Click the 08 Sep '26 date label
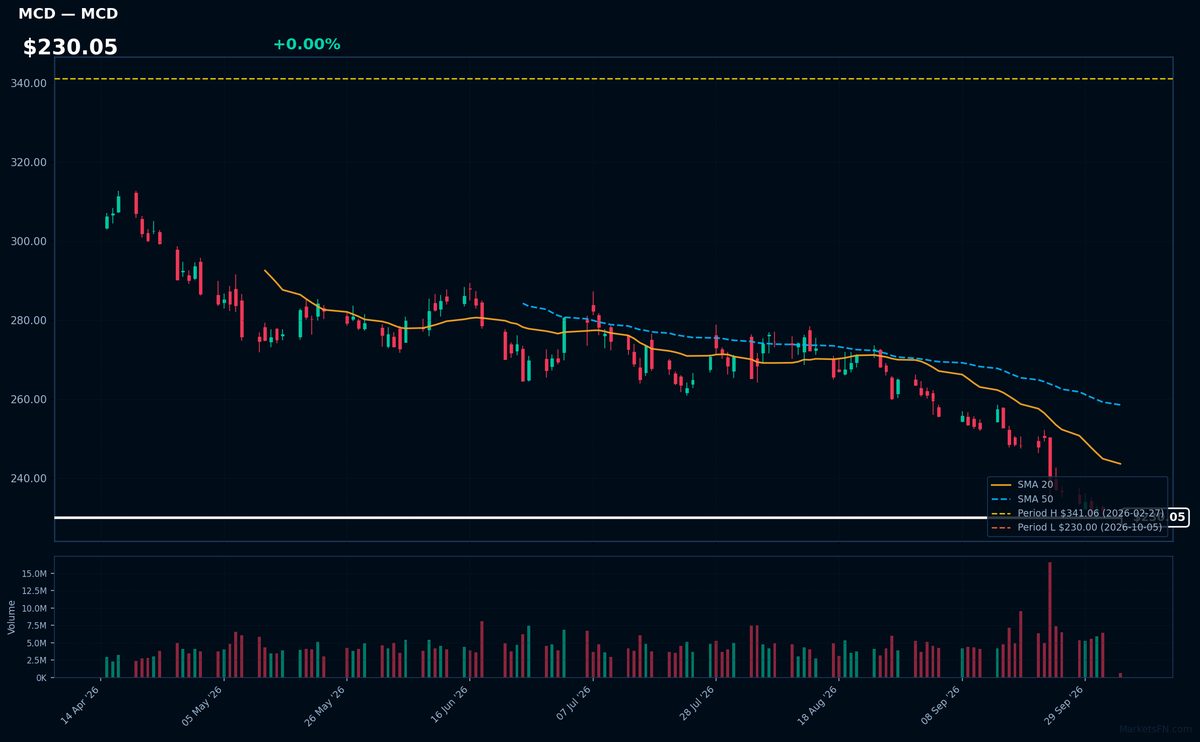The height and width of the screenshot is (742, 1200). (942, 706)
